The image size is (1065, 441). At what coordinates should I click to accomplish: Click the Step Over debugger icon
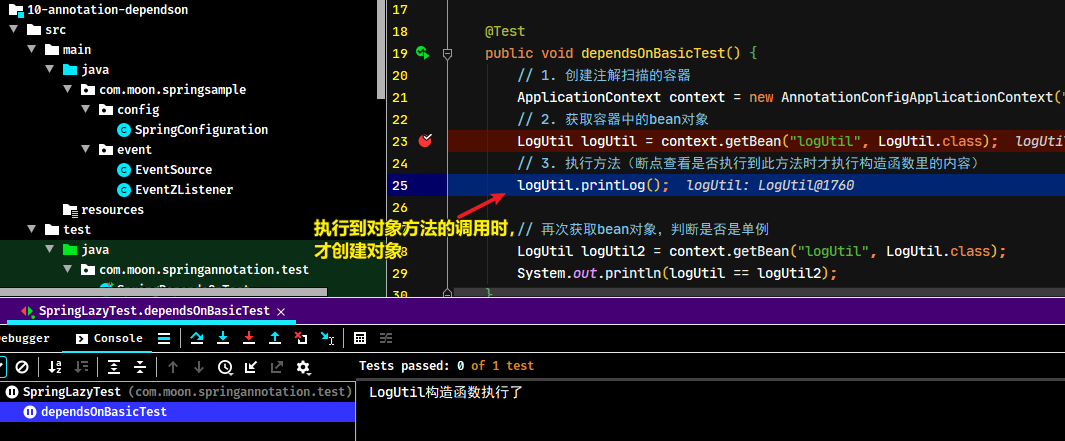[x=197, y=338]
